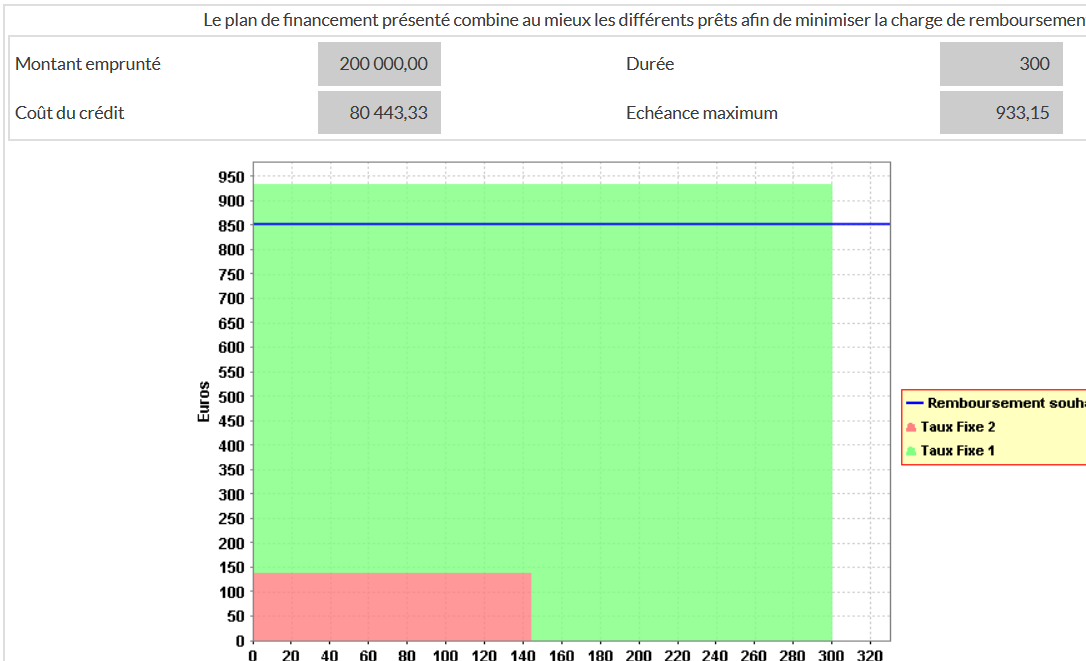The image size is (1086, 661).
Task: Click the red Taux Fixe 2 legend marker
Action: pos(911,427)
